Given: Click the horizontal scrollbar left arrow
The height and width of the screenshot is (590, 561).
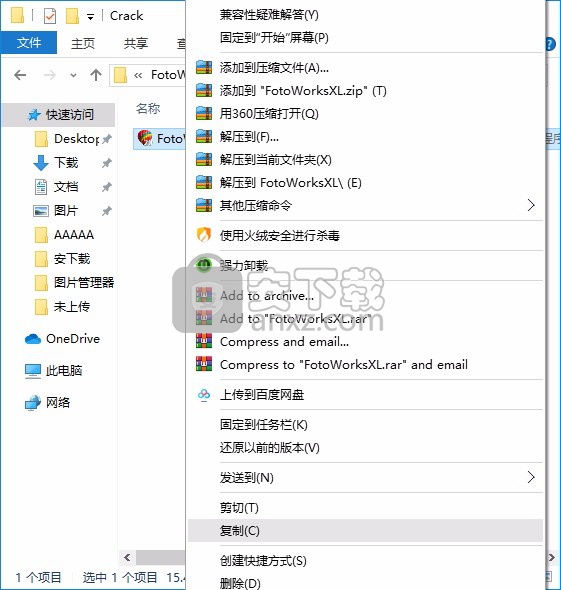Looking at the screenshot, I should tap(127, 557).
